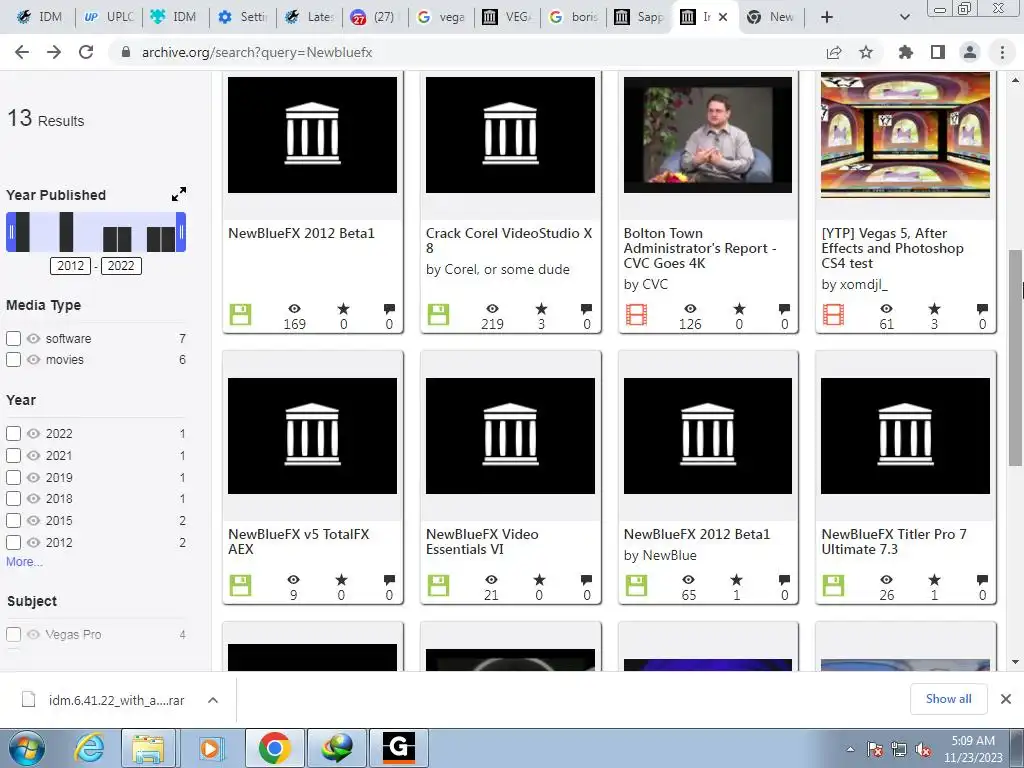Viewport: 1024px width, 768px height.
Task: Open Windows Explorer folder from taskbar
Action: [x=148, y=748]
